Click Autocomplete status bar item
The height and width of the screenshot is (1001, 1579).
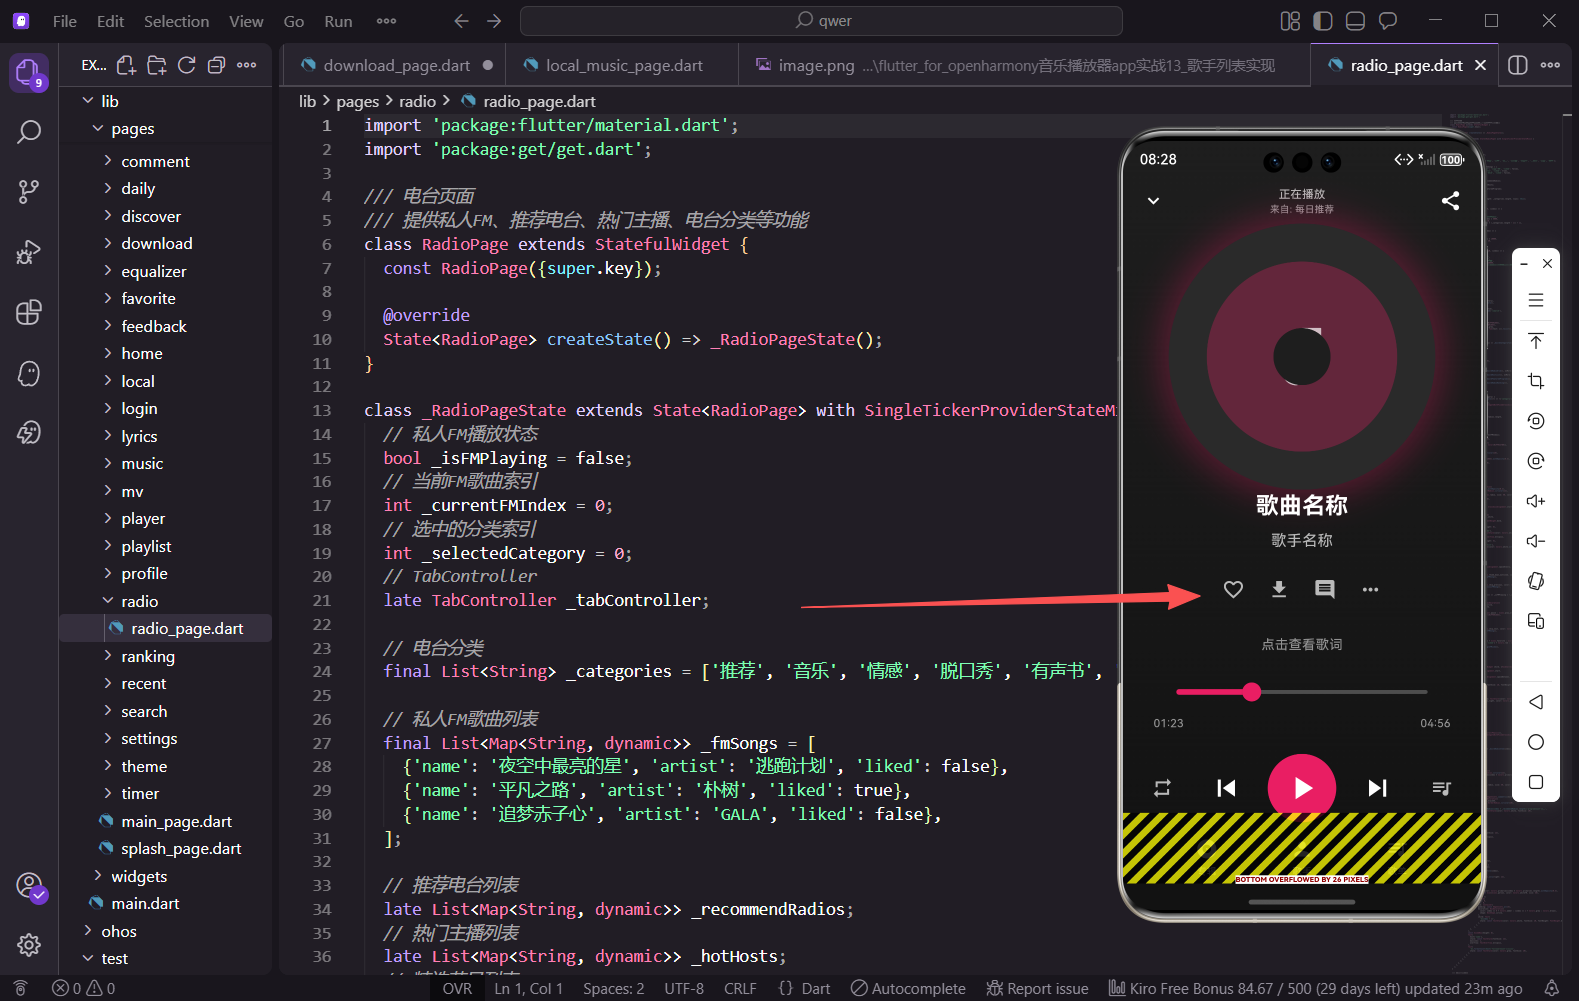[908, 988]
